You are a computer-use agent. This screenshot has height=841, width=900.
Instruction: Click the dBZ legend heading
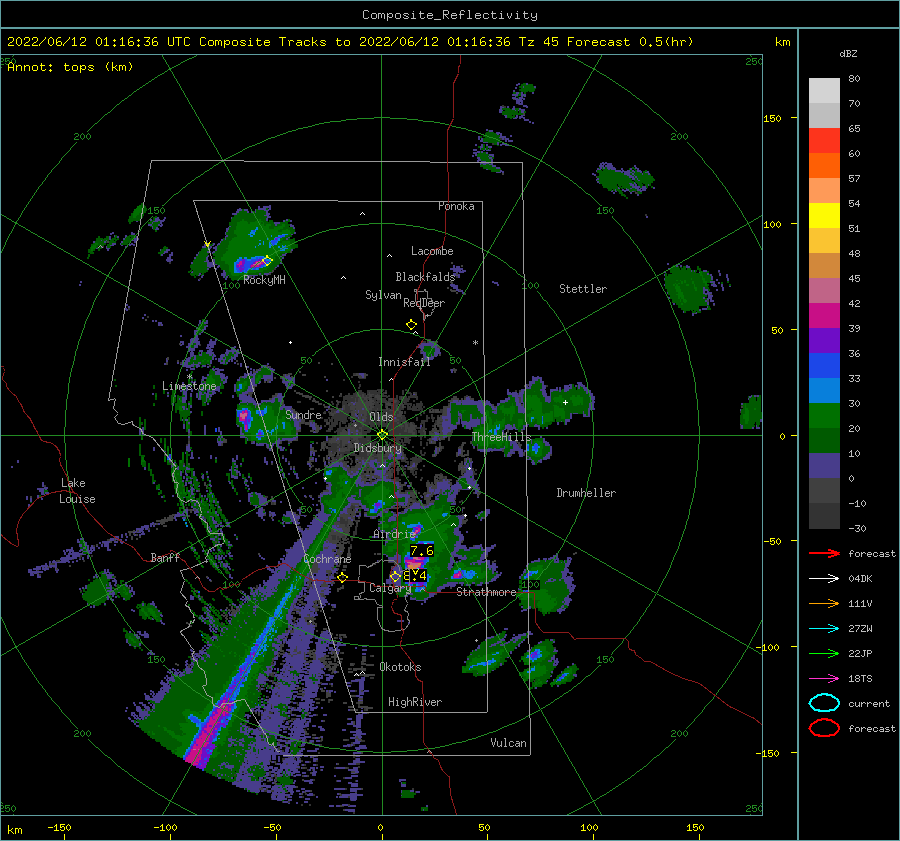(x=848, y=54)
